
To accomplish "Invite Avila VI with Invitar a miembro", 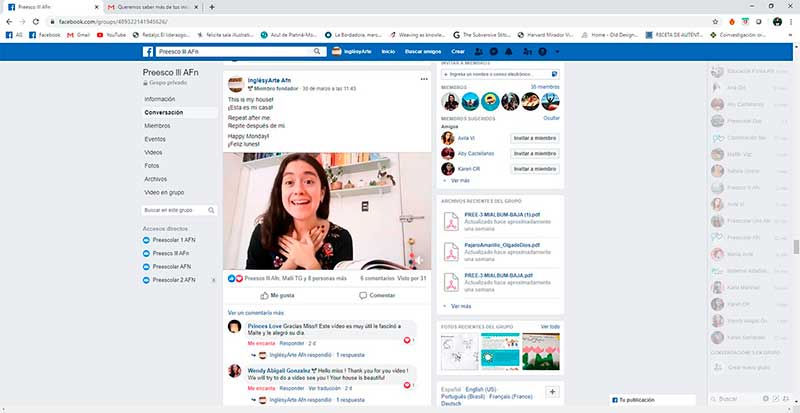I will tap(535, 138).
